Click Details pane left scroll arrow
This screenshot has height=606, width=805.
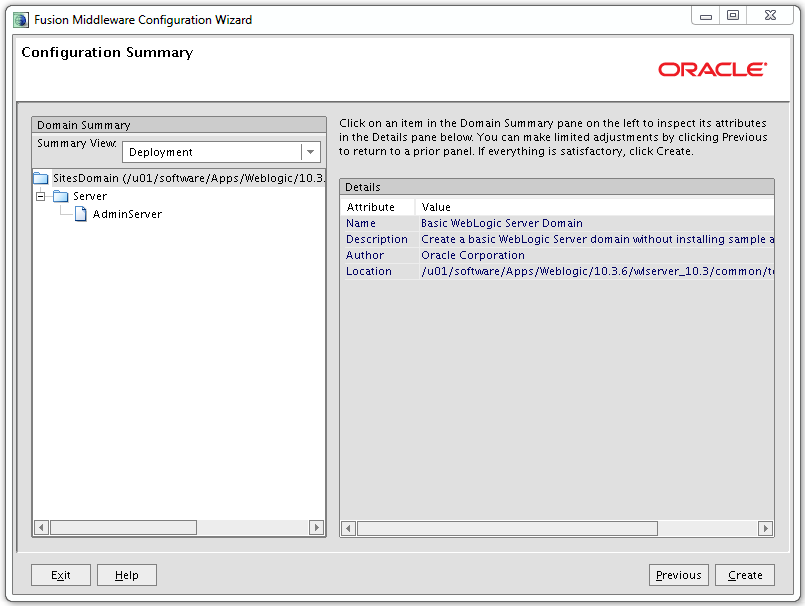(x=349, y=528)
